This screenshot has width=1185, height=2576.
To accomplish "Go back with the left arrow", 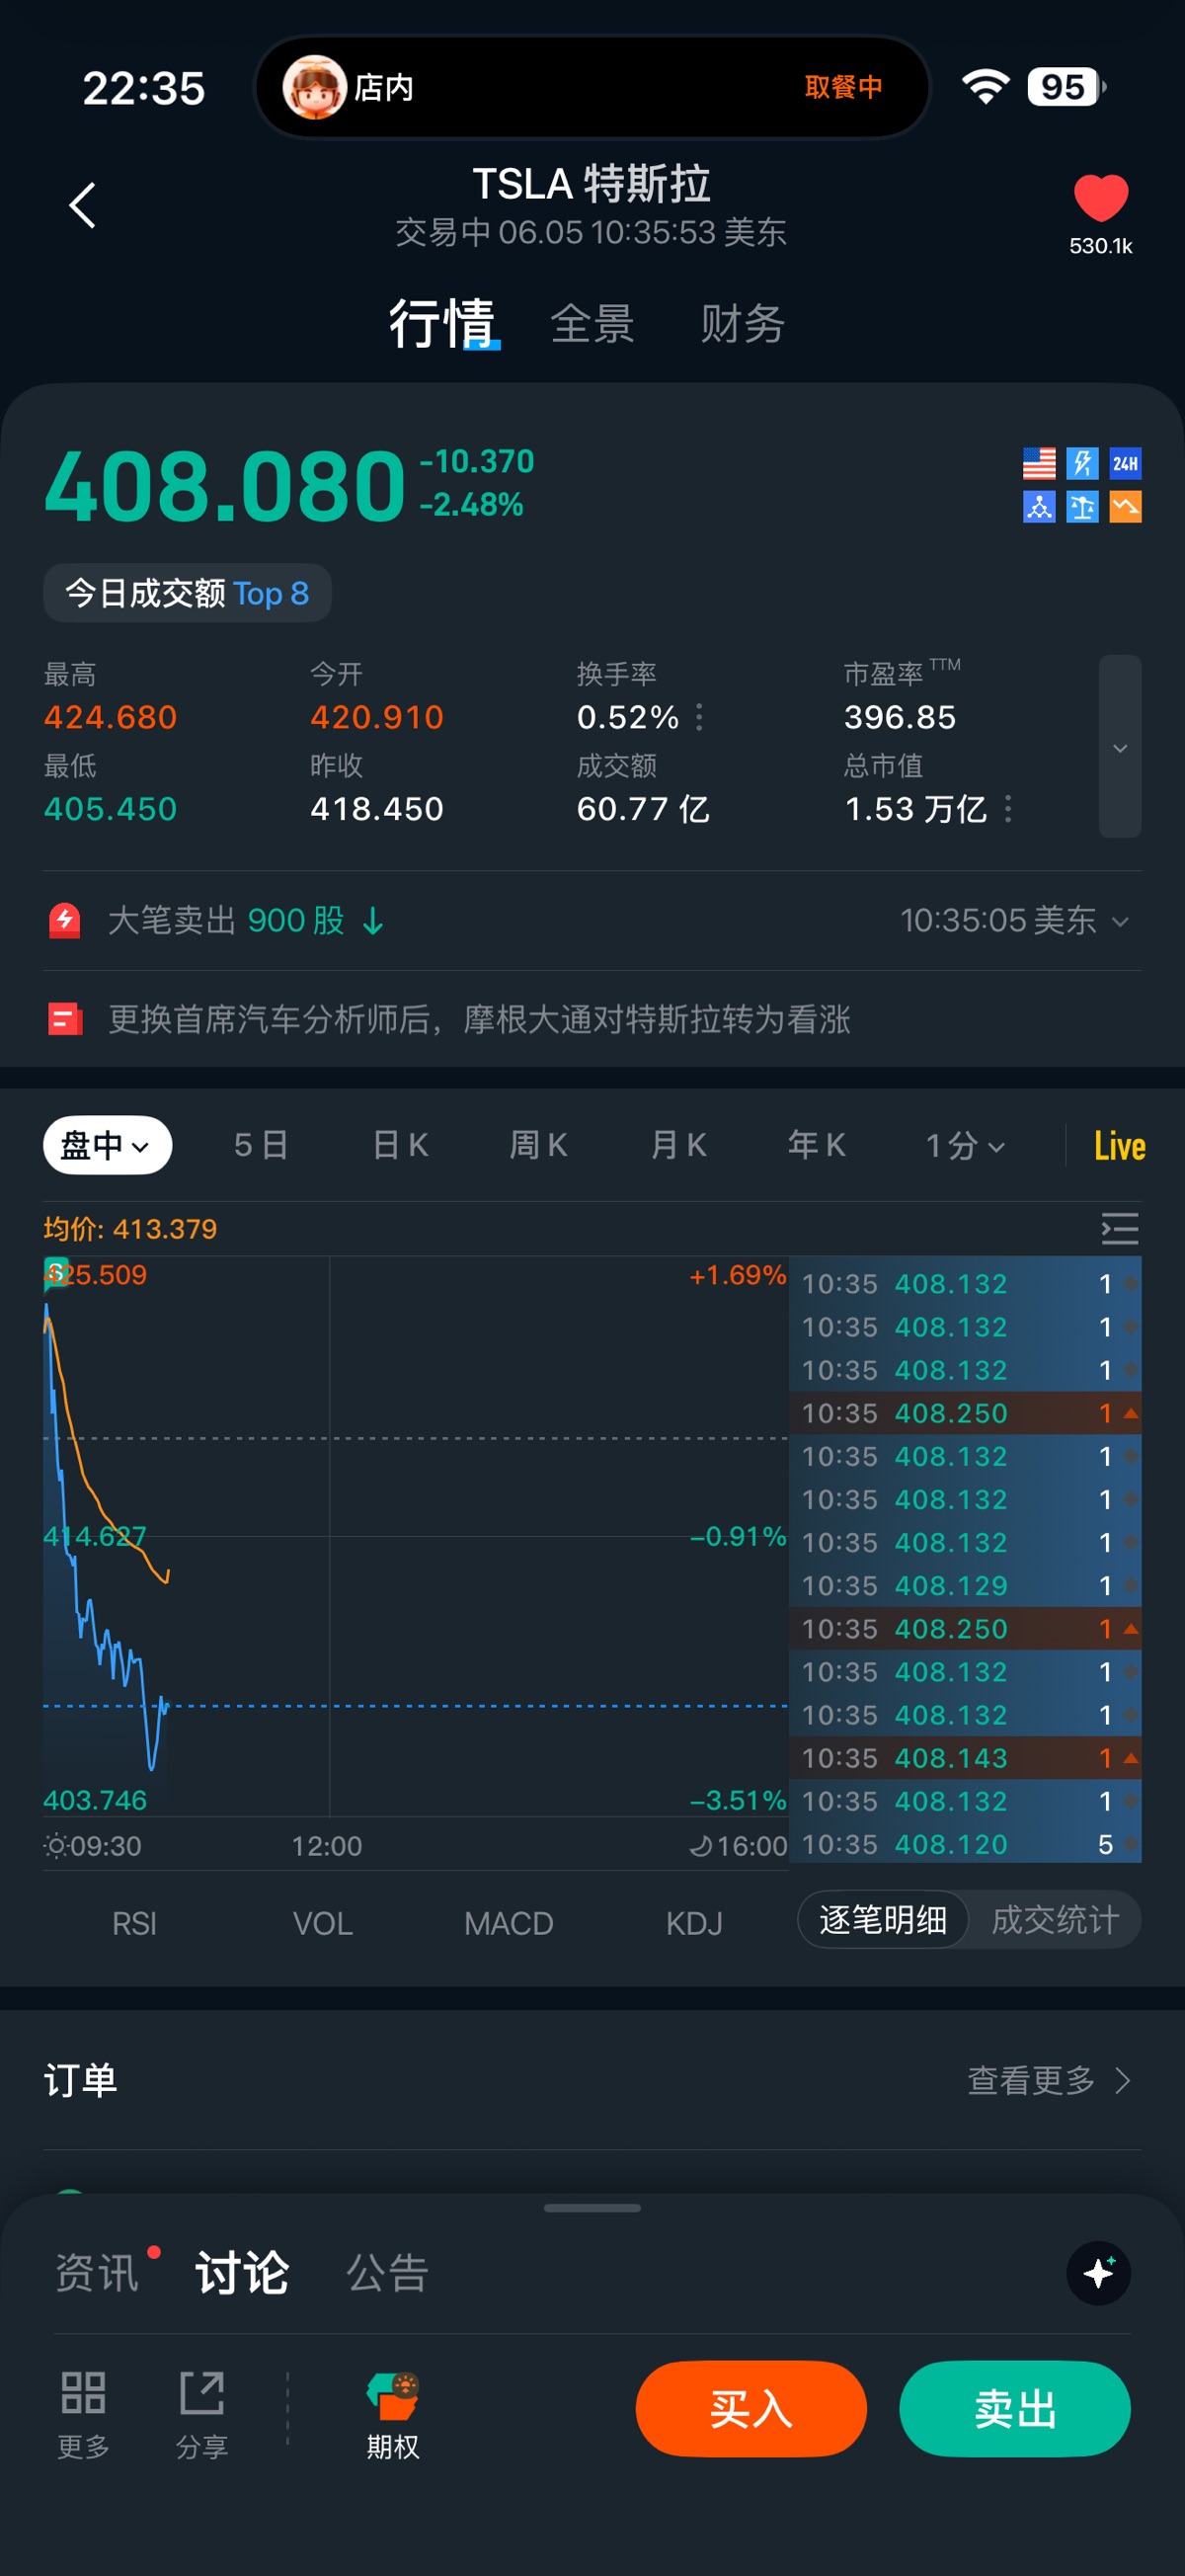I will pos(83,205).
